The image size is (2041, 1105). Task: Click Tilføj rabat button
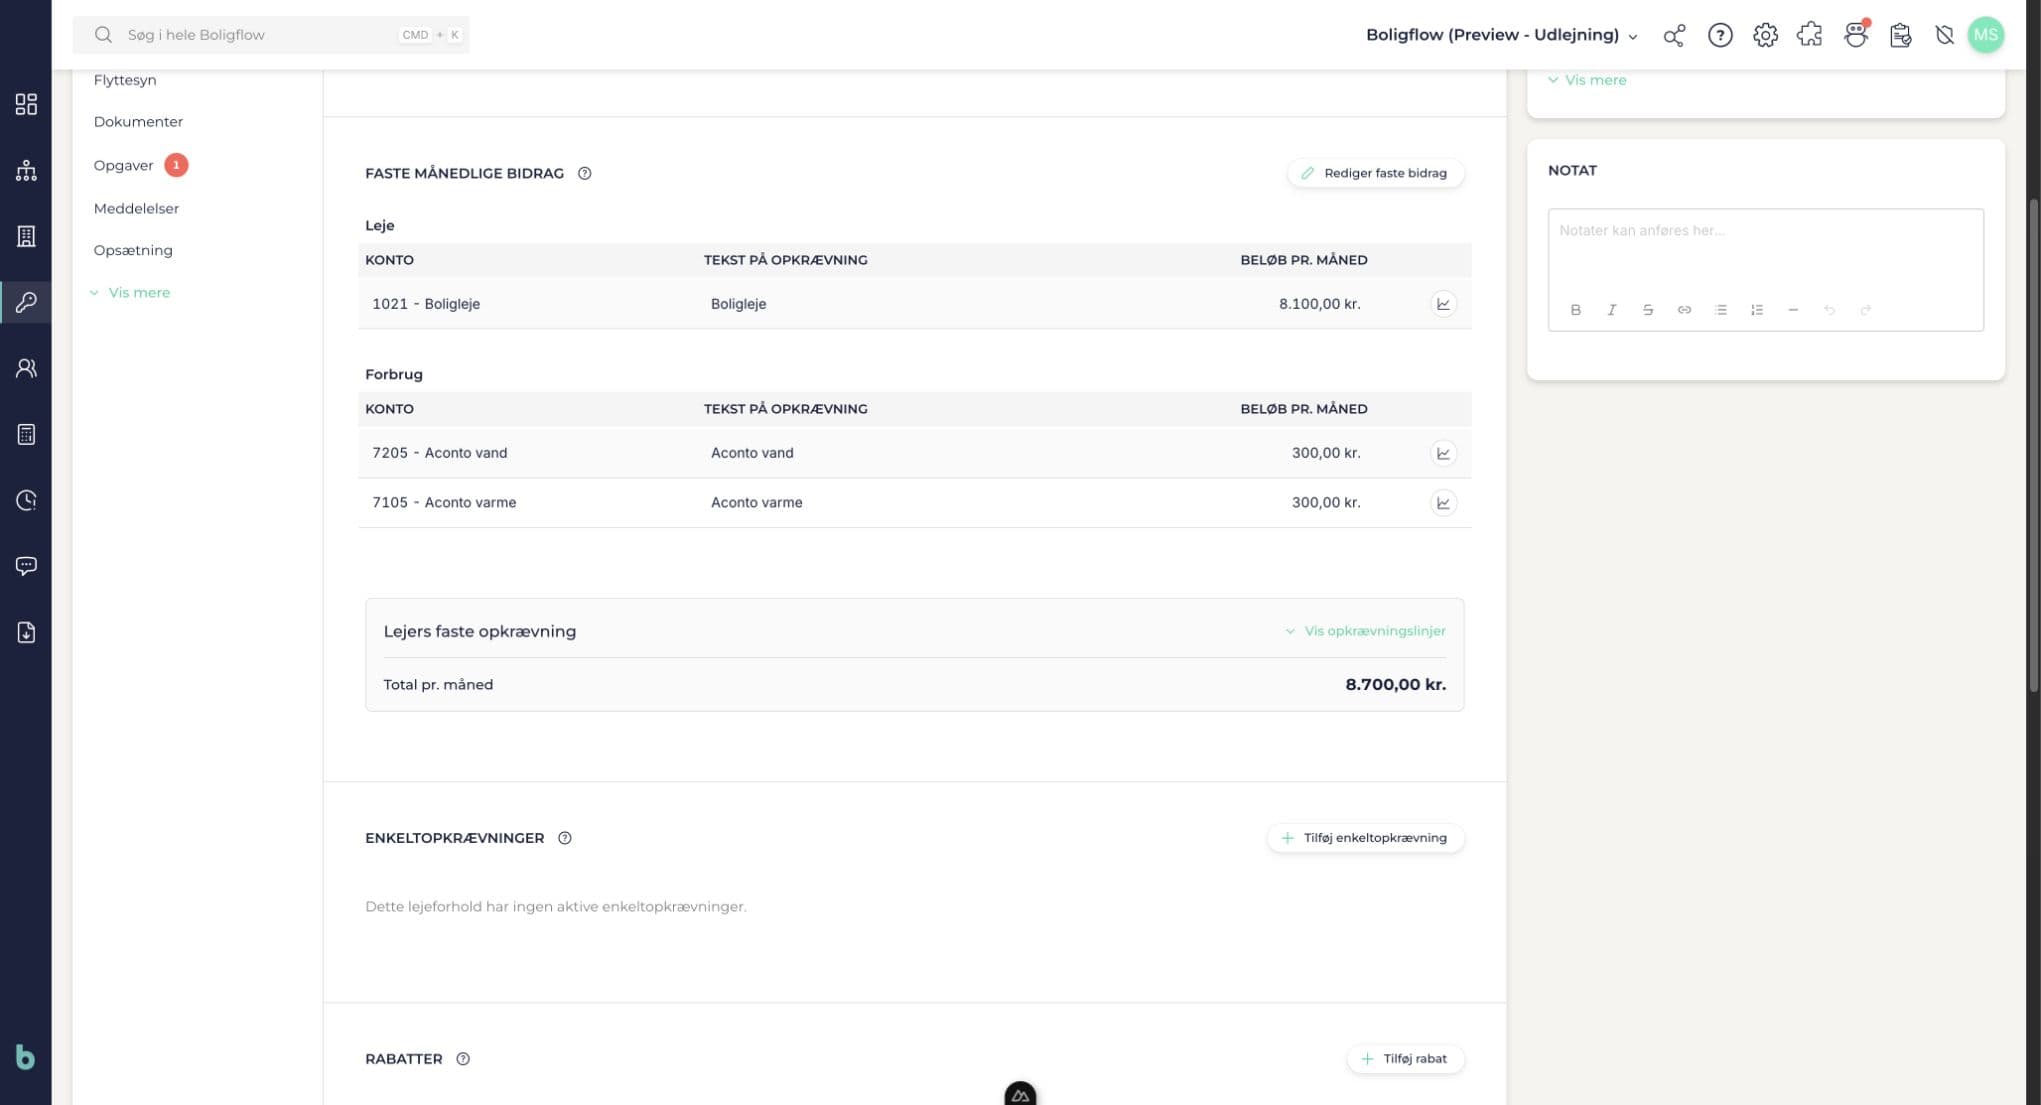[1405, 1059]
